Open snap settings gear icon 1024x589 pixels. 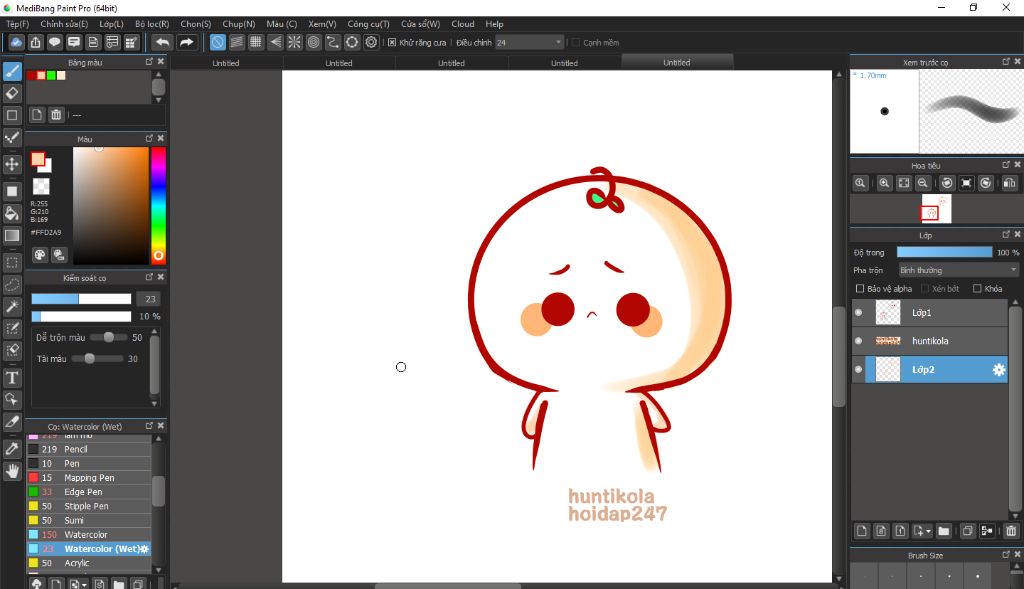point(371,42)
